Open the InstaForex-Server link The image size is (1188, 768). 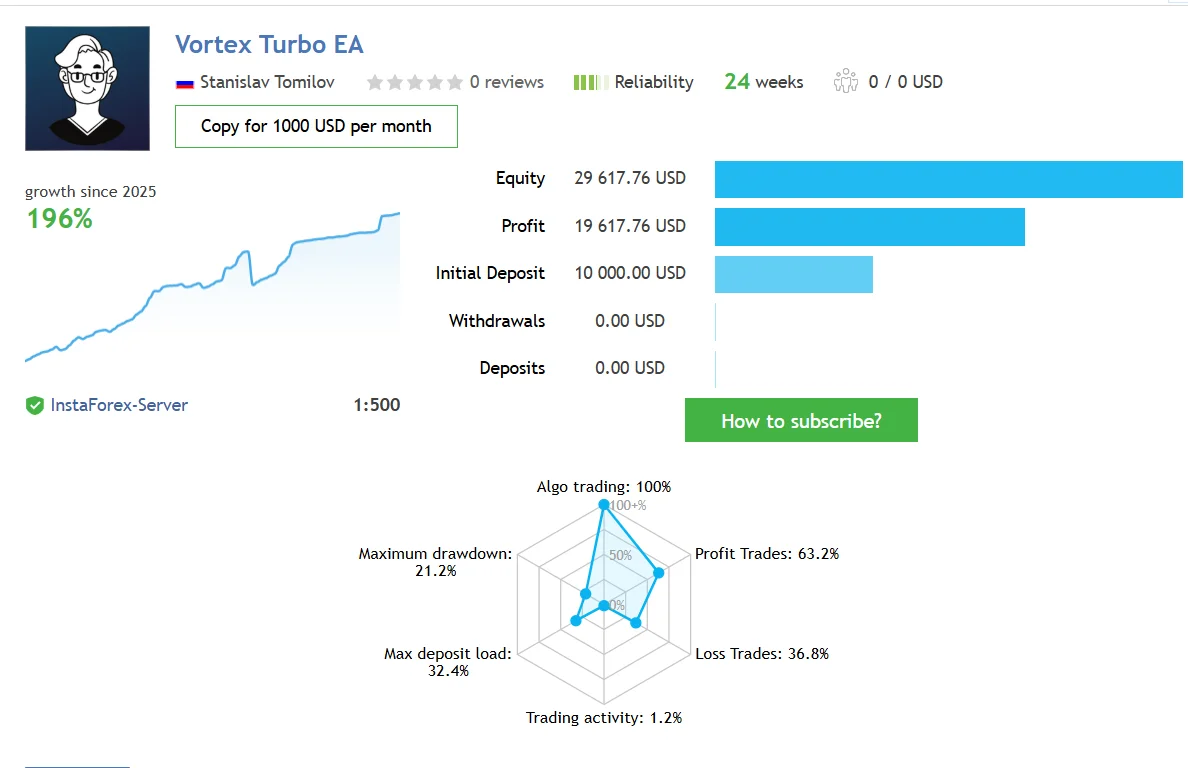119,405
